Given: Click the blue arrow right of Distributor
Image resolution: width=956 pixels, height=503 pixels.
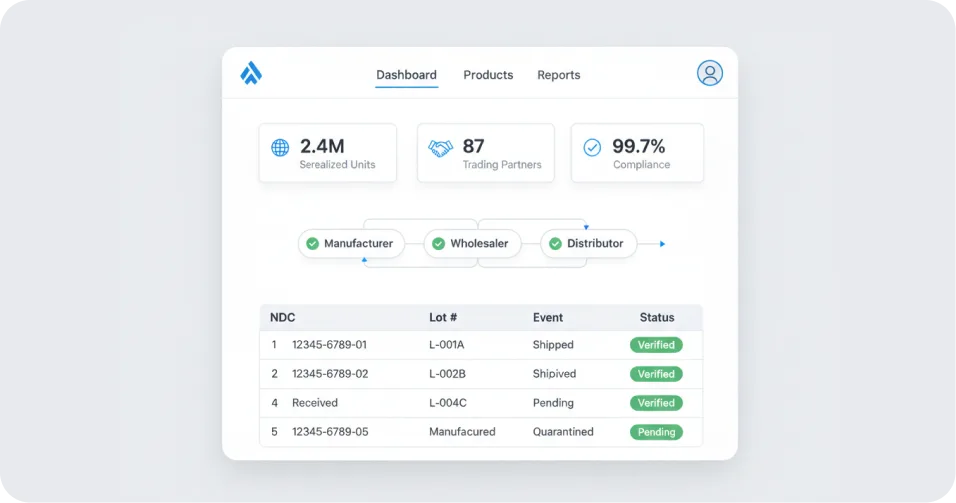Looking at the screenshot, I should tap(662, 244).
